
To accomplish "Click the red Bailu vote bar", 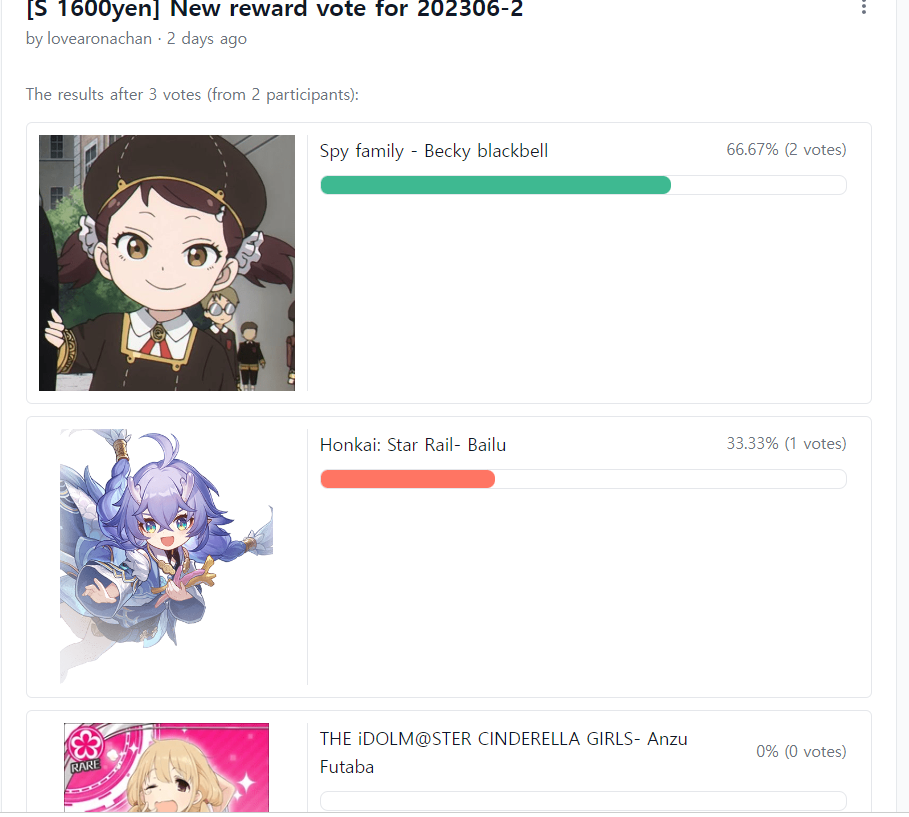I will pyautogui.click(x=407, y=479).
